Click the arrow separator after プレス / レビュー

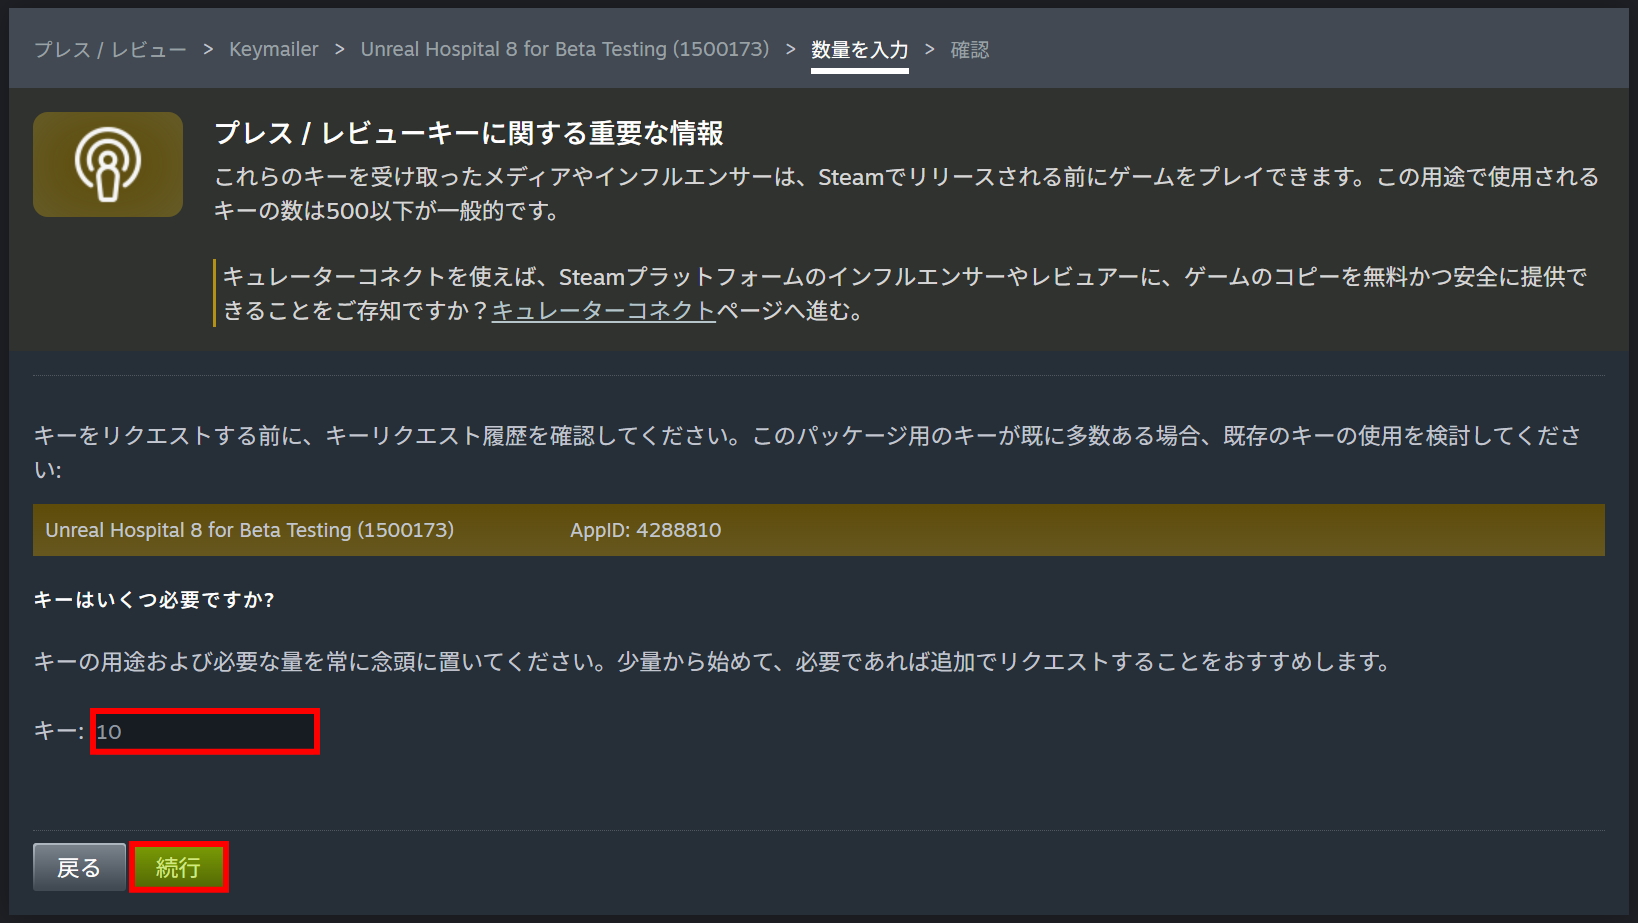pos(208,50)
